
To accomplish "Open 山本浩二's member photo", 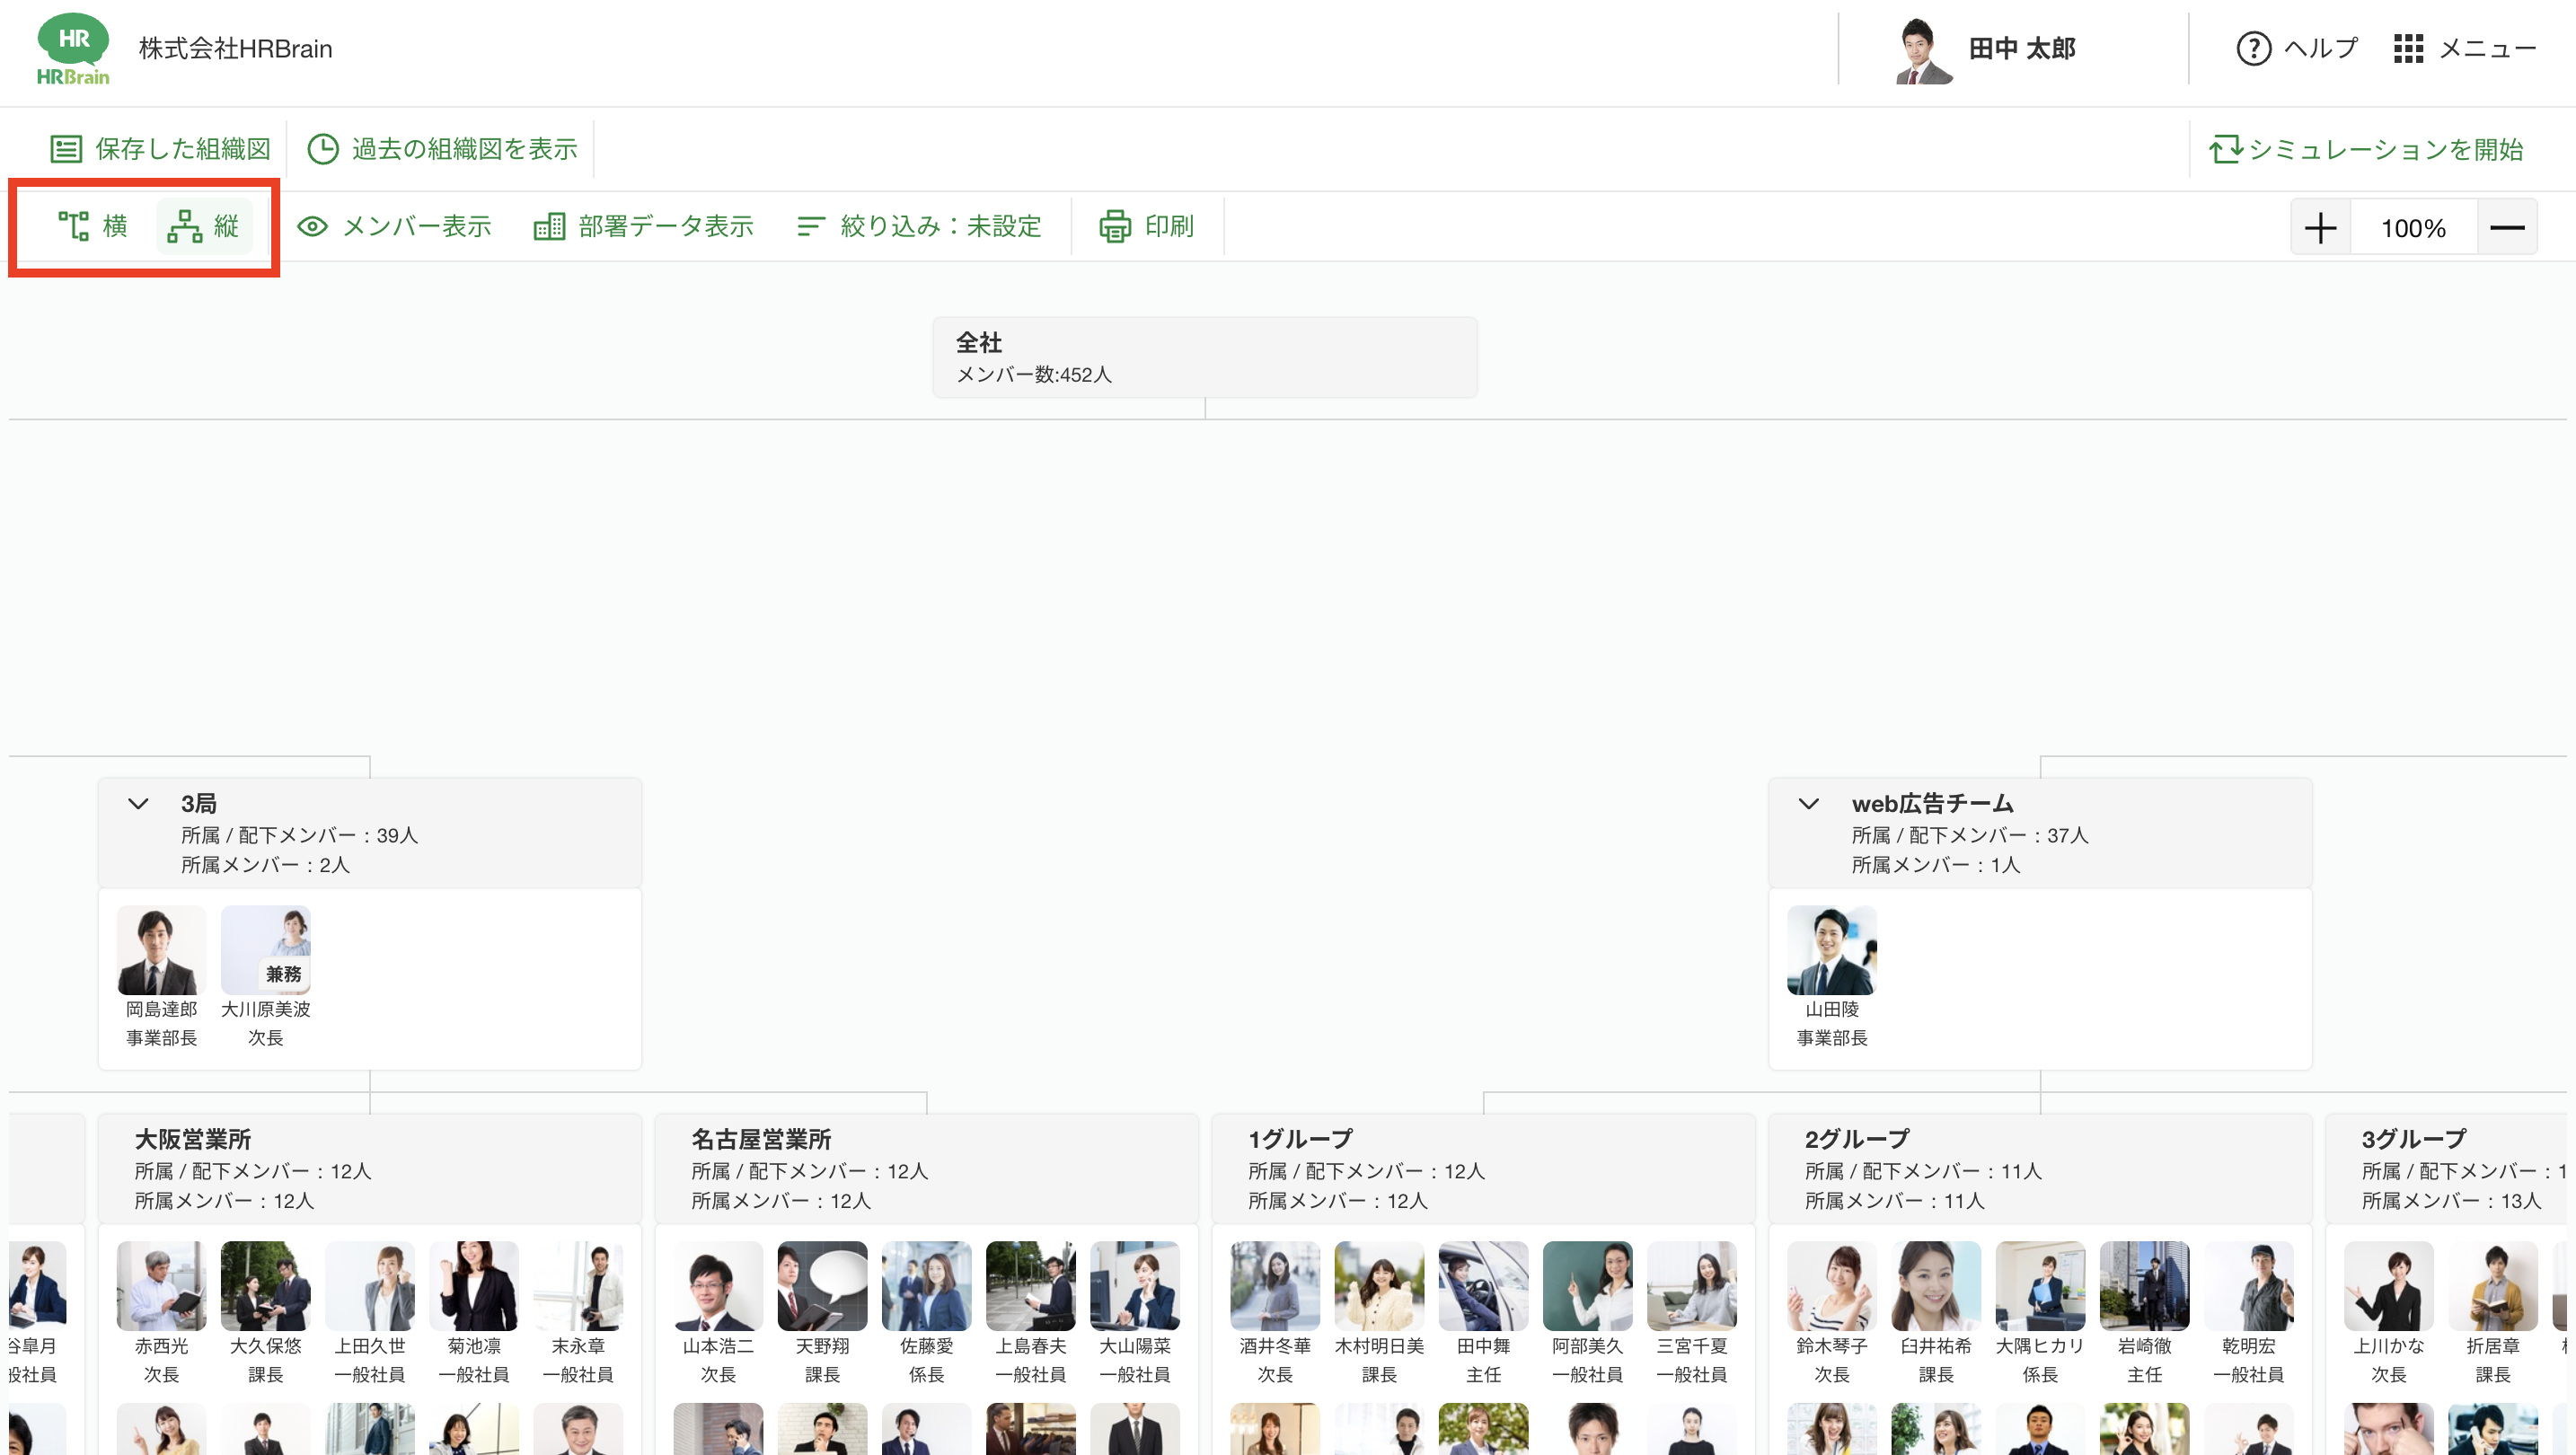I will [x=718, y=1286].
